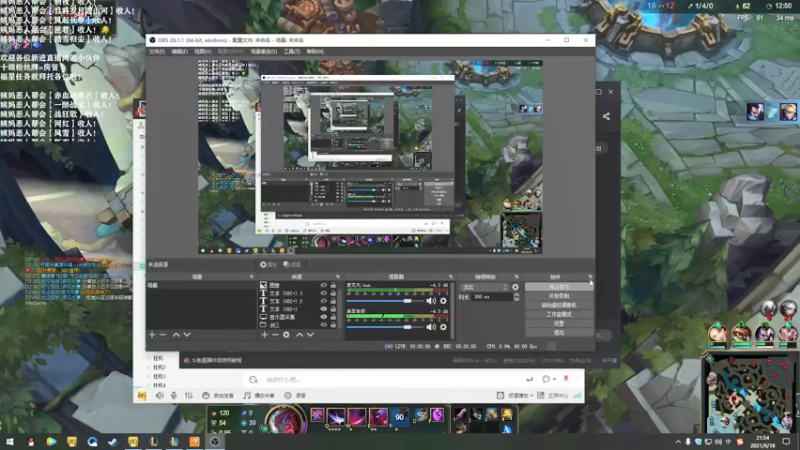Select the 图像 source row

tap(298, 285)
